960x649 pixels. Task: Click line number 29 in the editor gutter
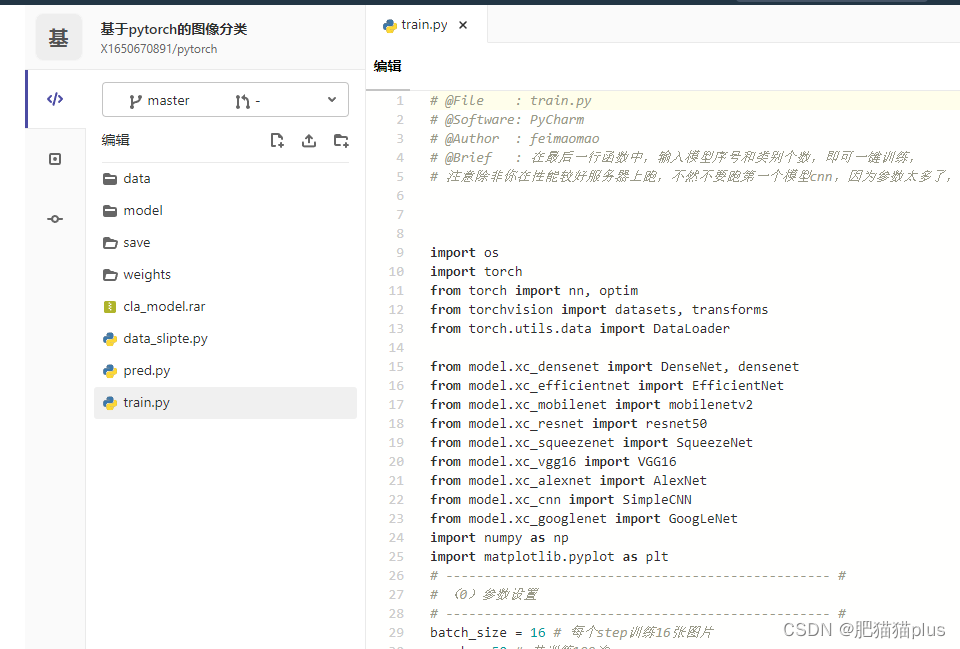396,632
